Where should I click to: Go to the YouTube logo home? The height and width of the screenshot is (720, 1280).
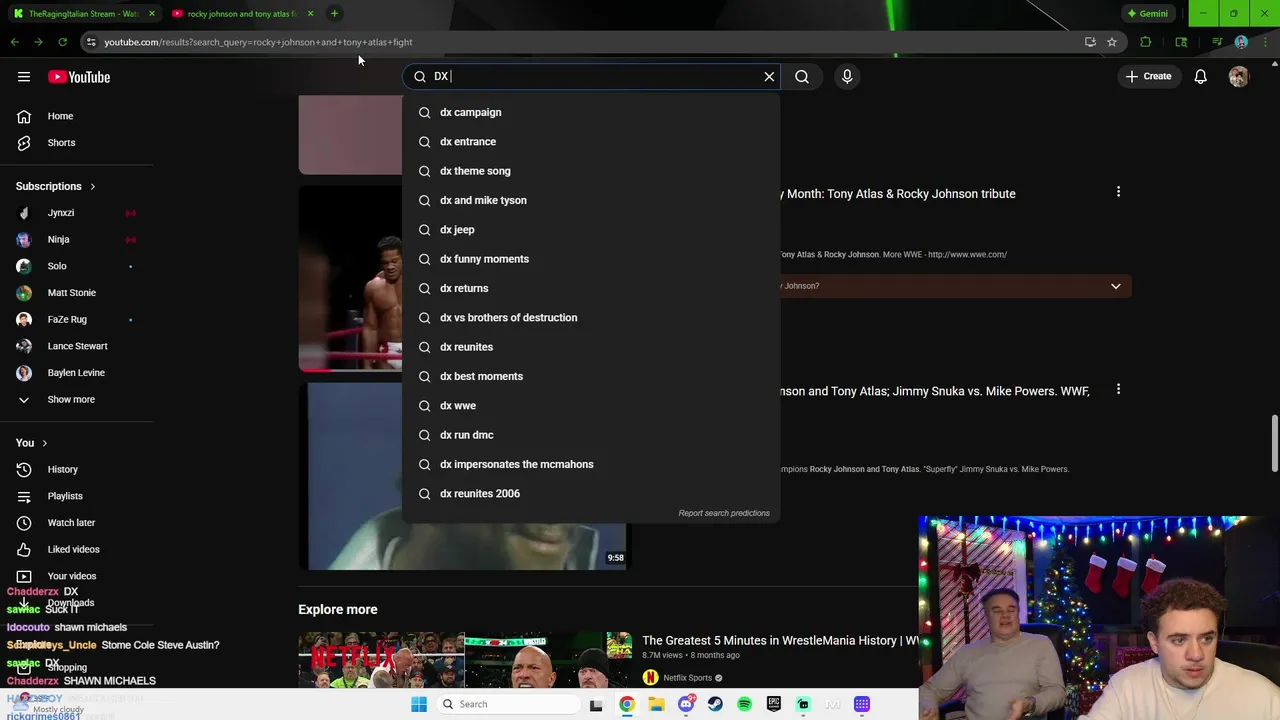79,77
